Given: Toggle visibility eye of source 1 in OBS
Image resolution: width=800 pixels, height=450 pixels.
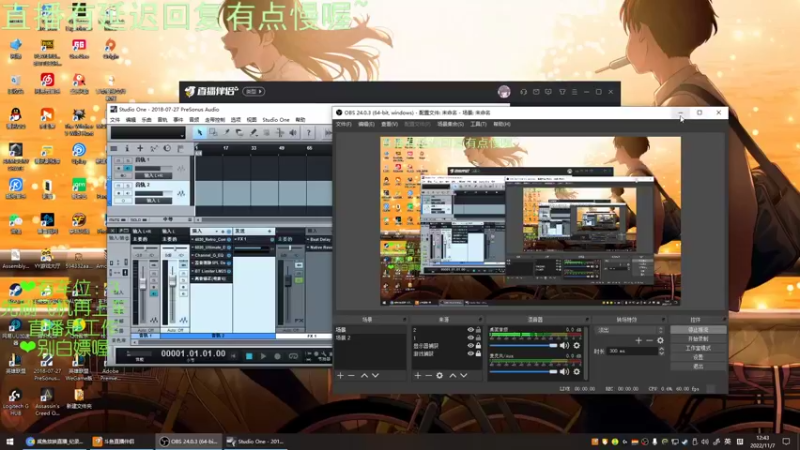Looking at the screenshot, I should click(470, 338).
